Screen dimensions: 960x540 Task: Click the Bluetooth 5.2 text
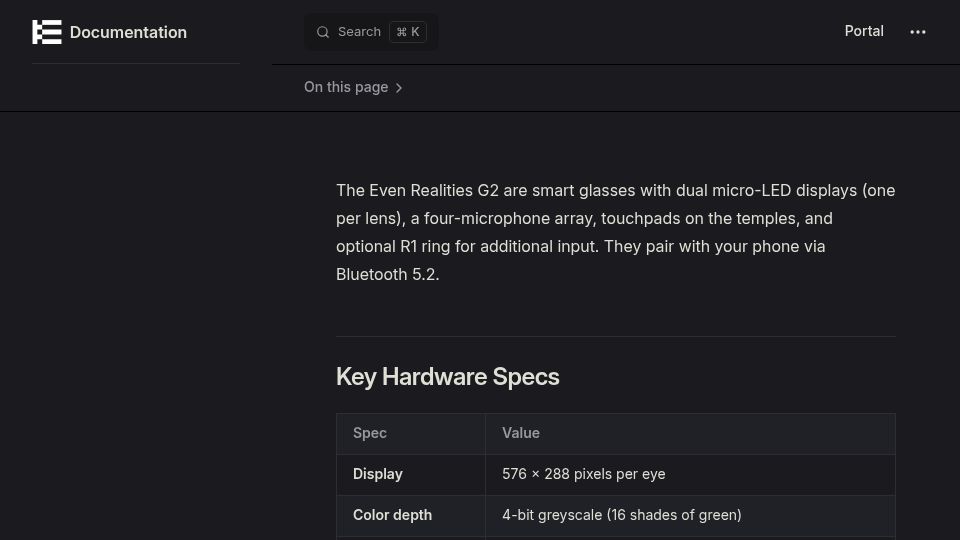pos(387,274)
